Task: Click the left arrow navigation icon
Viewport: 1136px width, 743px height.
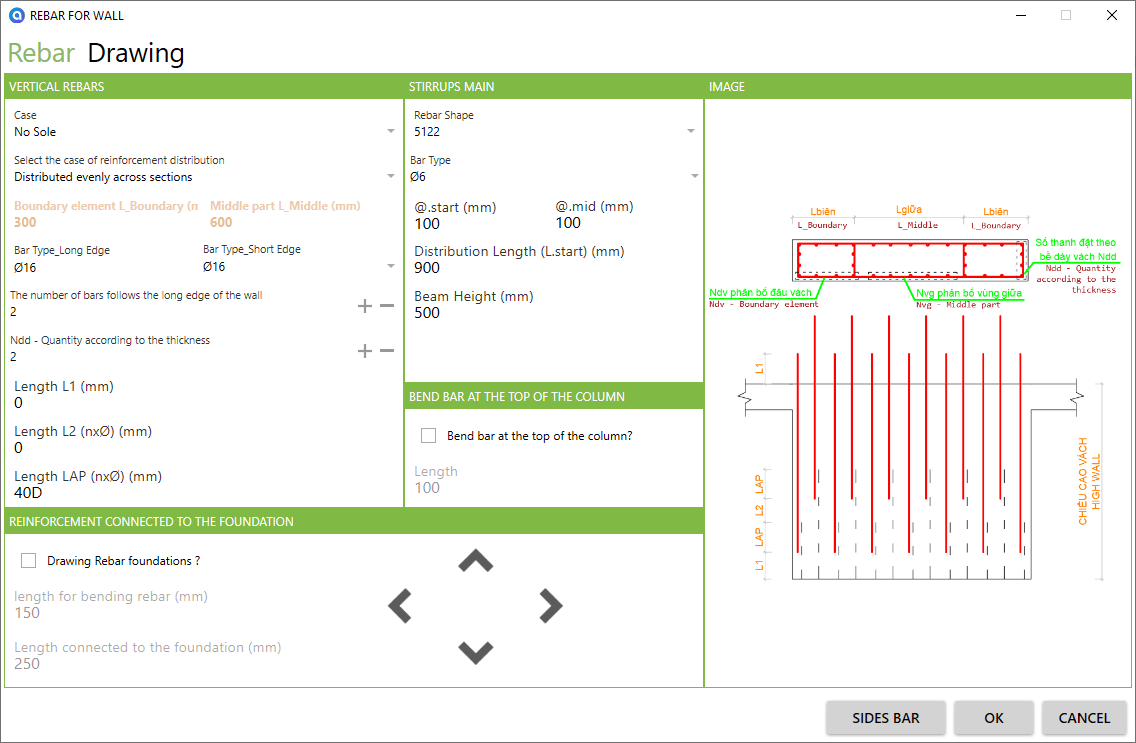Action: [x=400, y=606]
